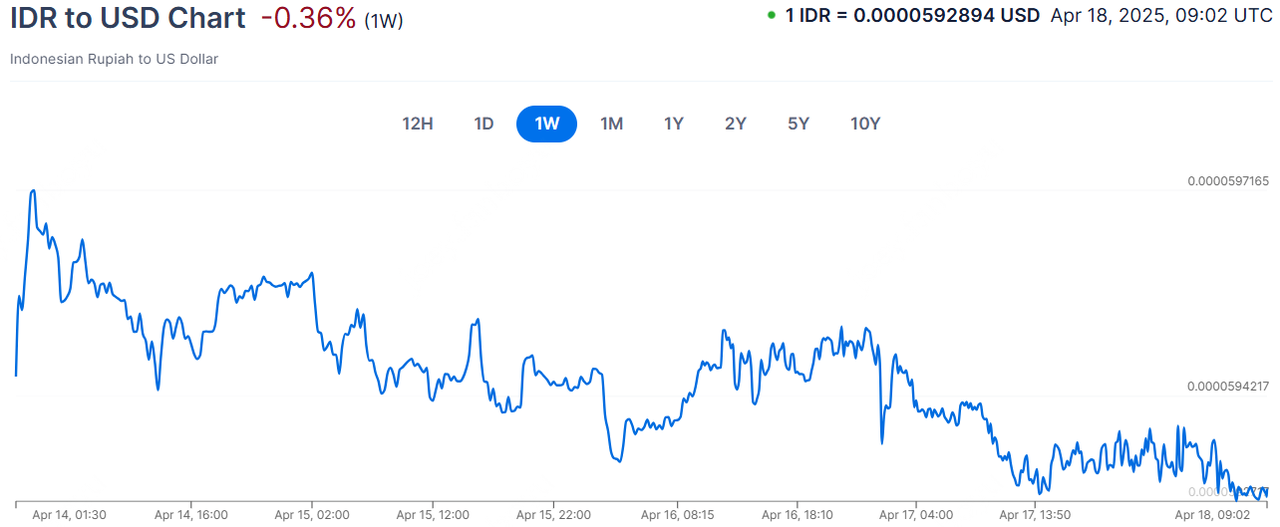
Task: Select the 1Y time range
Action: coord(674,124)
